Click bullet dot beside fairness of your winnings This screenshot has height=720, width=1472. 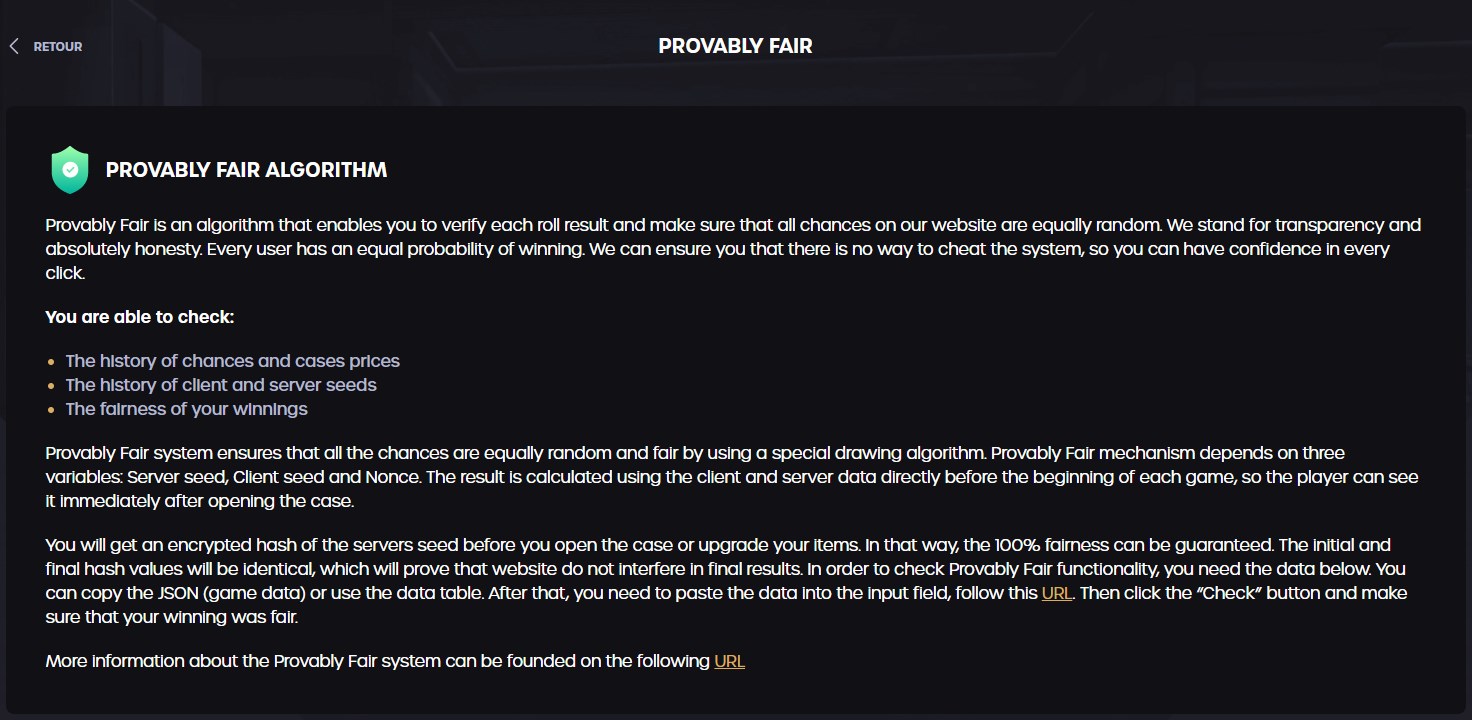click(x=52, y=410)
